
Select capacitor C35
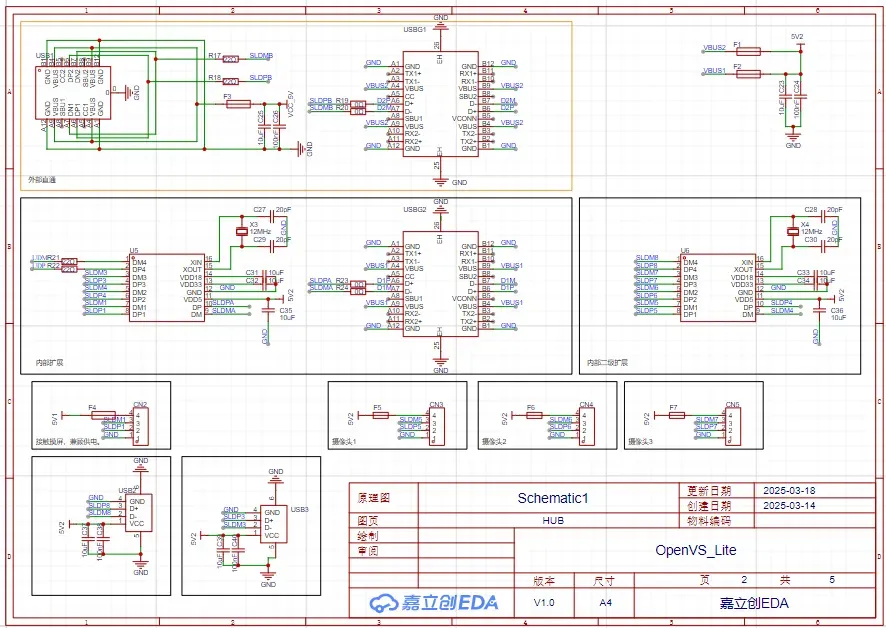coord(268,310)
